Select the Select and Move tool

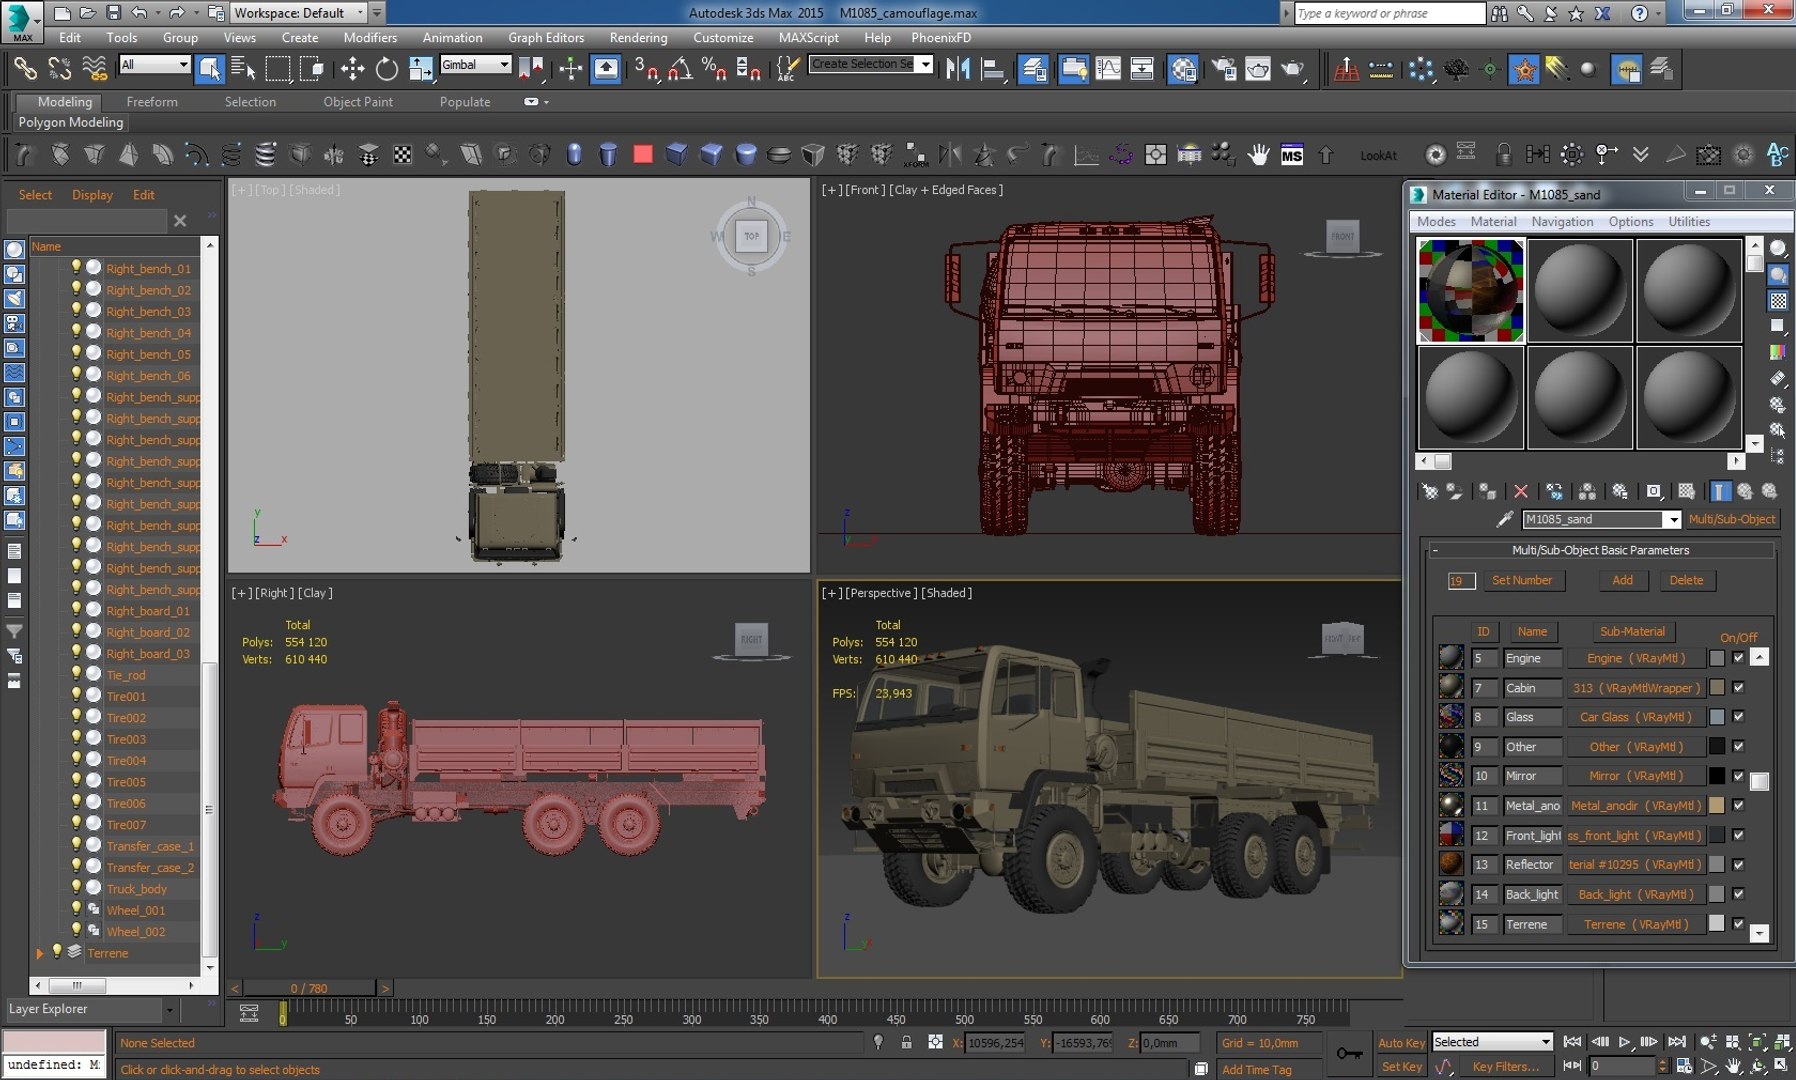[352, 68]
